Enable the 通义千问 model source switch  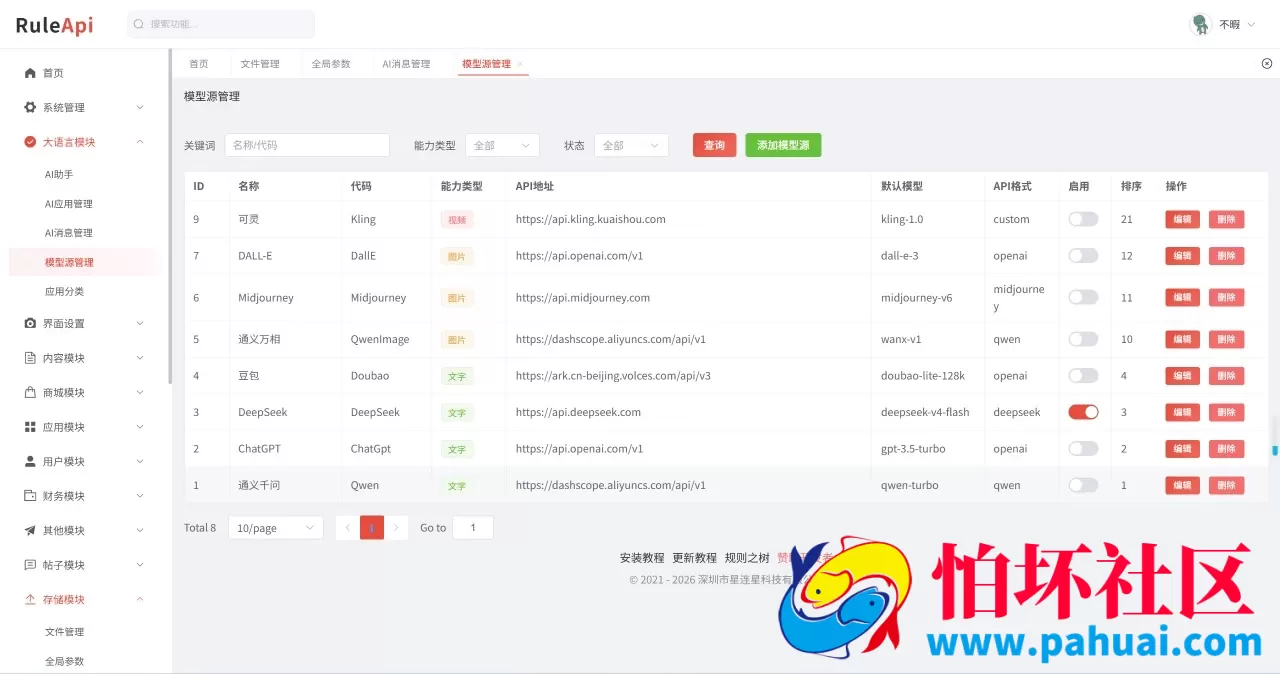coord(1083,485)
